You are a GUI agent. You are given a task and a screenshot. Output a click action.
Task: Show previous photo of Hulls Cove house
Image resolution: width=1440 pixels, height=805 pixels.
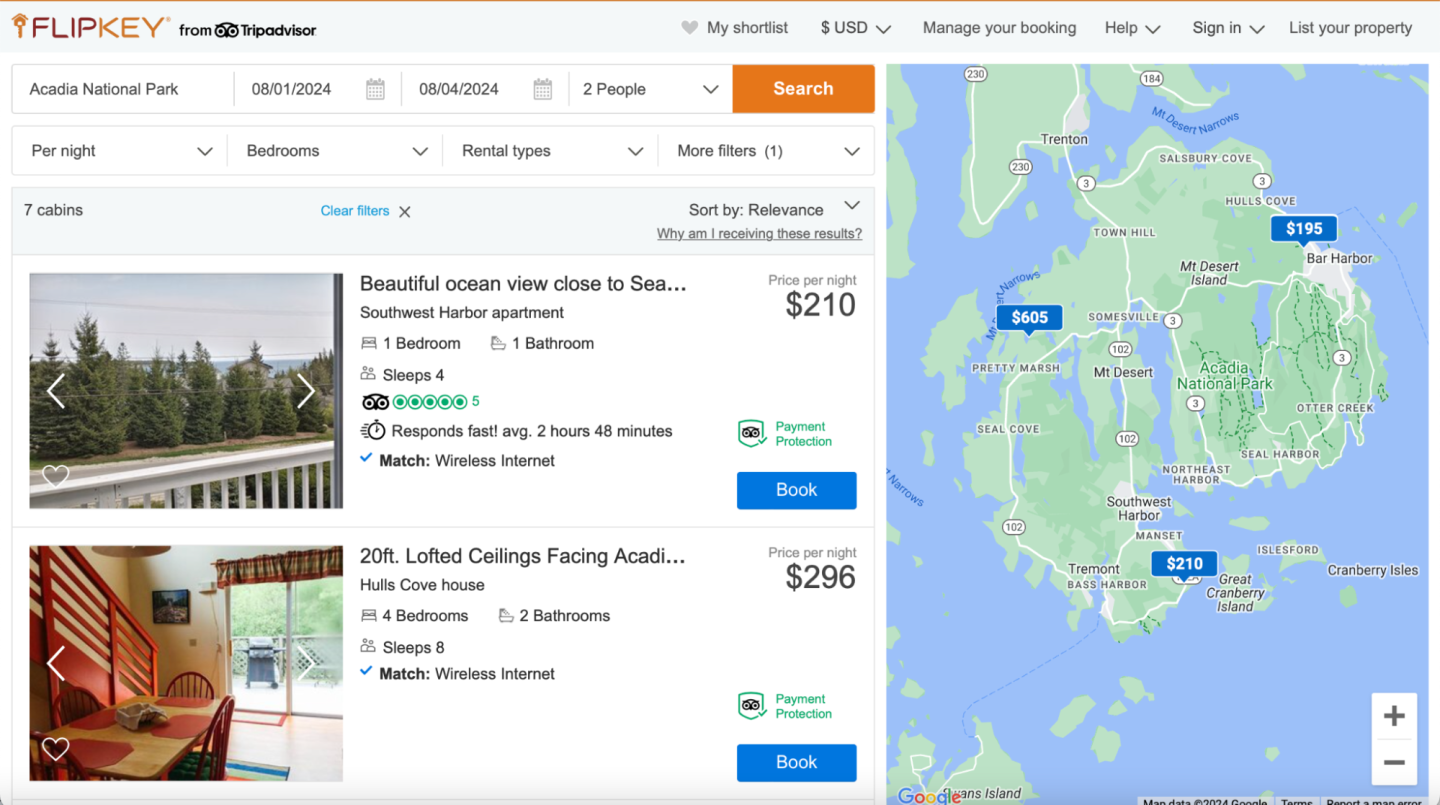click(56, 663)
